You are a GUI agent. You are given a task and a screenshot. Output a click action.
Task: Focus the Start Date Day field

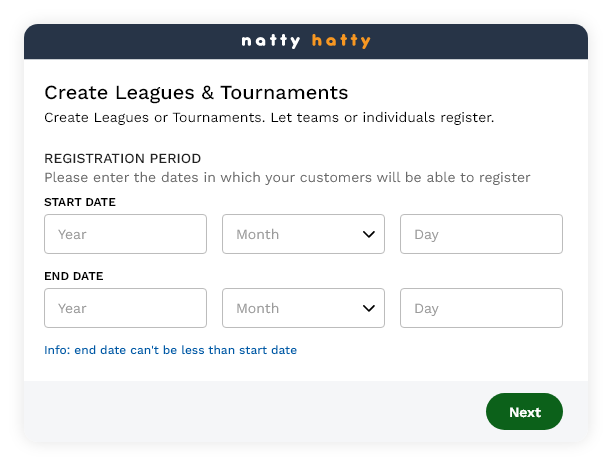coord(481,234)
